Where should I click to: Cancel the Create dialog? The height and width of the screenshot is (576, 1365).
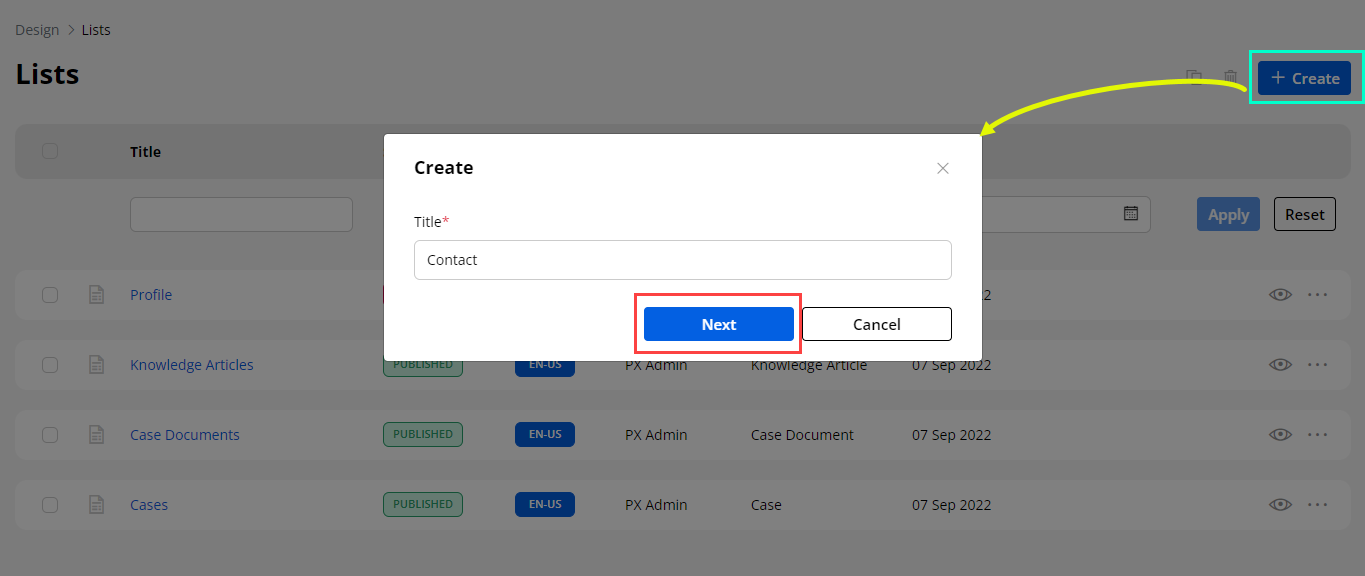876,324
